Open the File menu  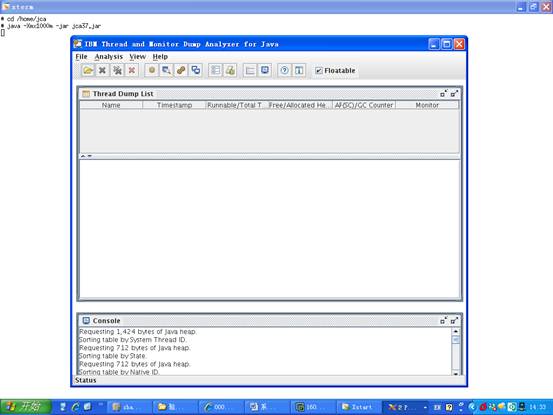coord(81,56)
